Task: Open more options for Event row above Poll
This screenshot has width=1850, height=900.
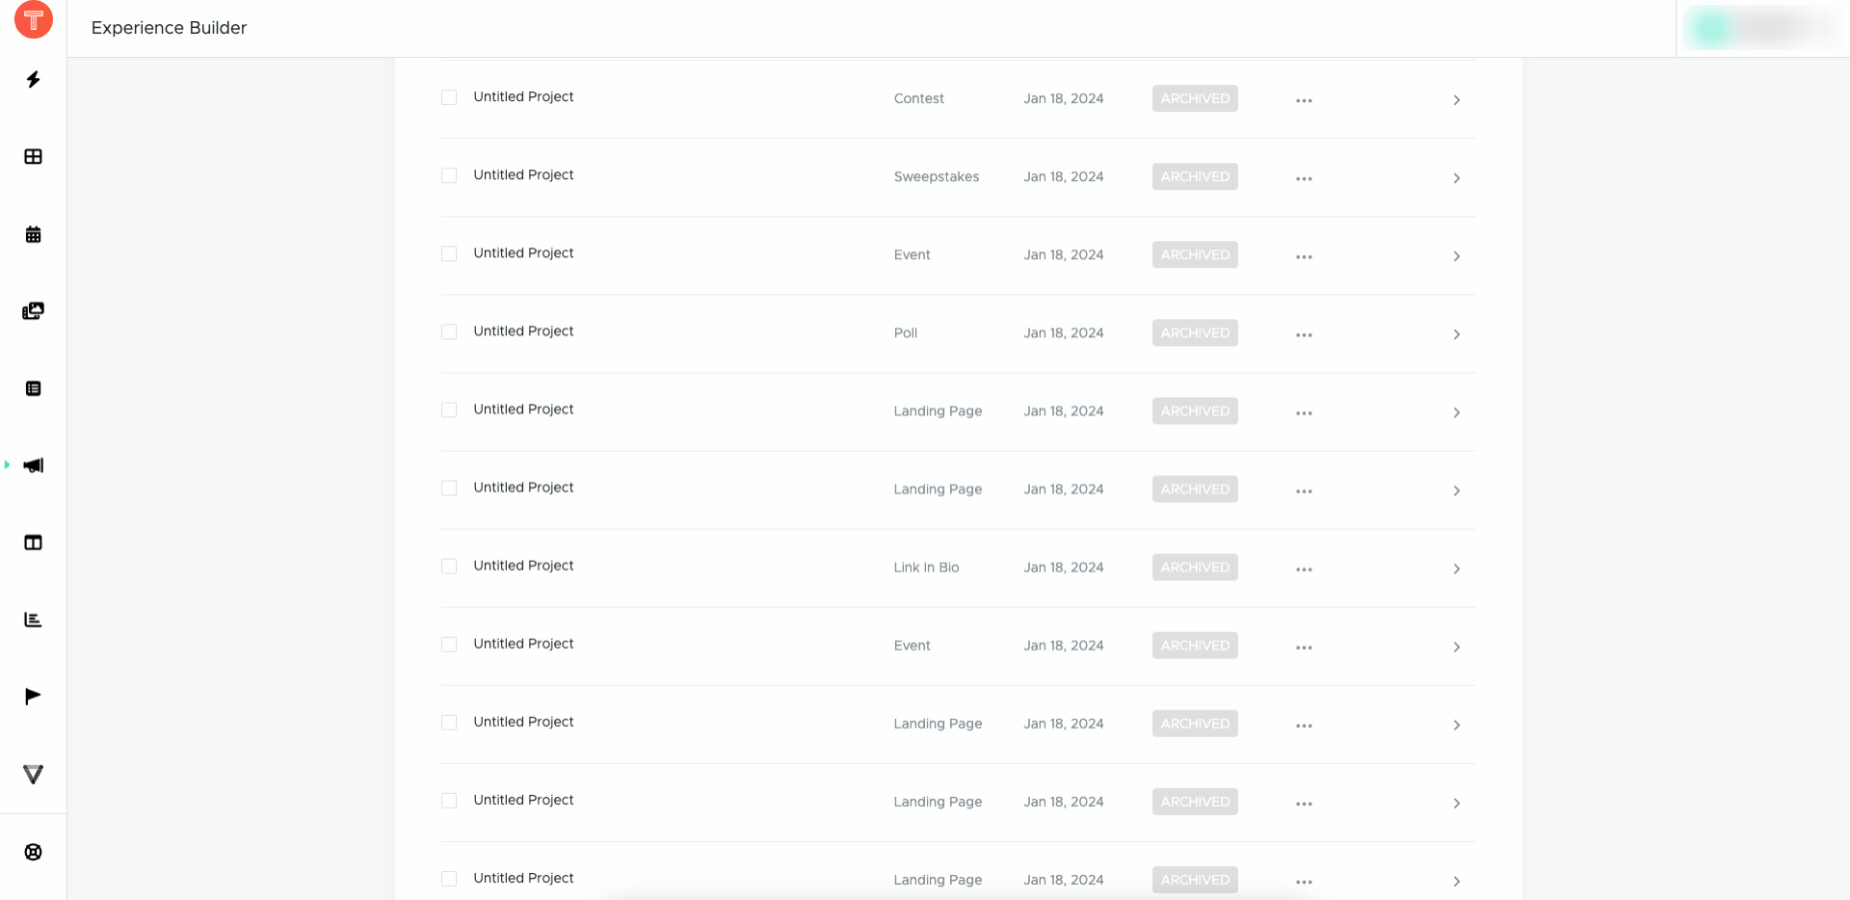Action: click(x=1304, y=256)
